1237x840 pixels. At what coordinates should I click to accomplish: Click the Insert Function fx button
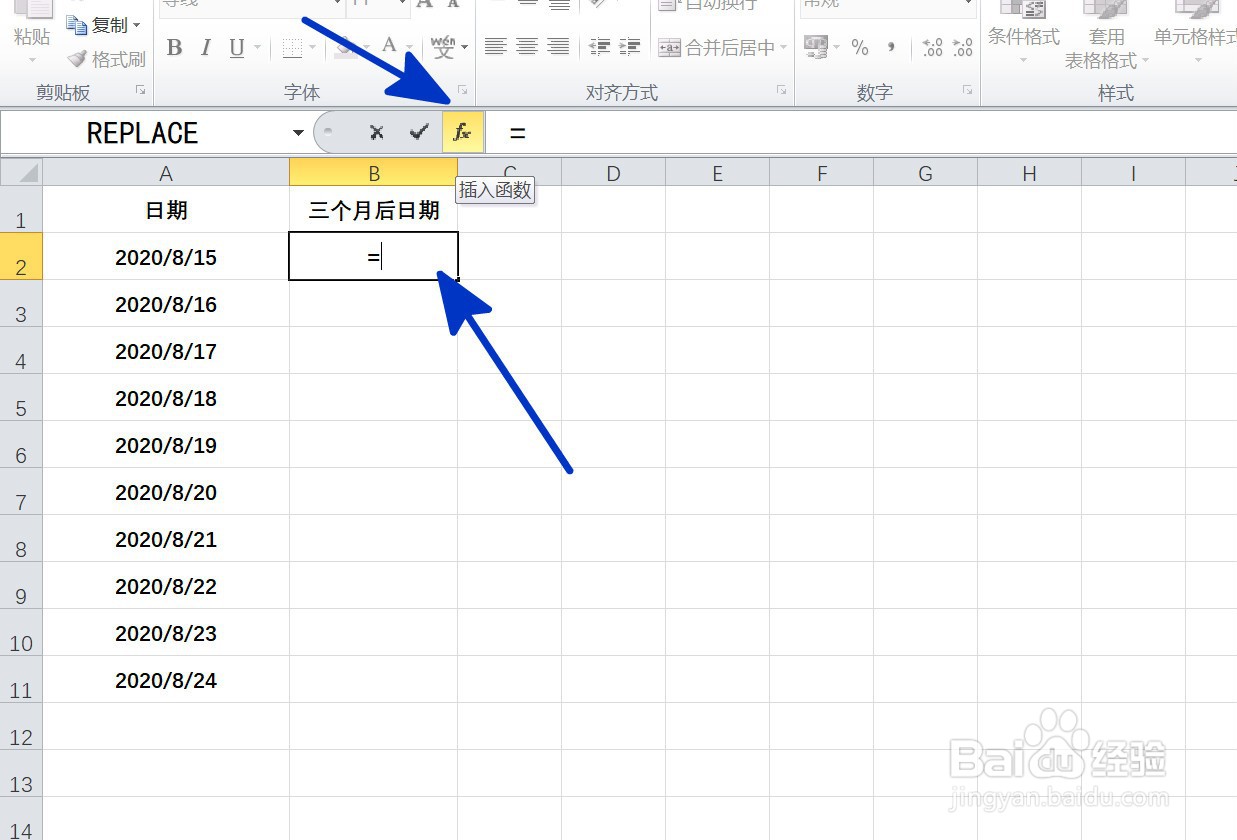(x=462, y=132)
